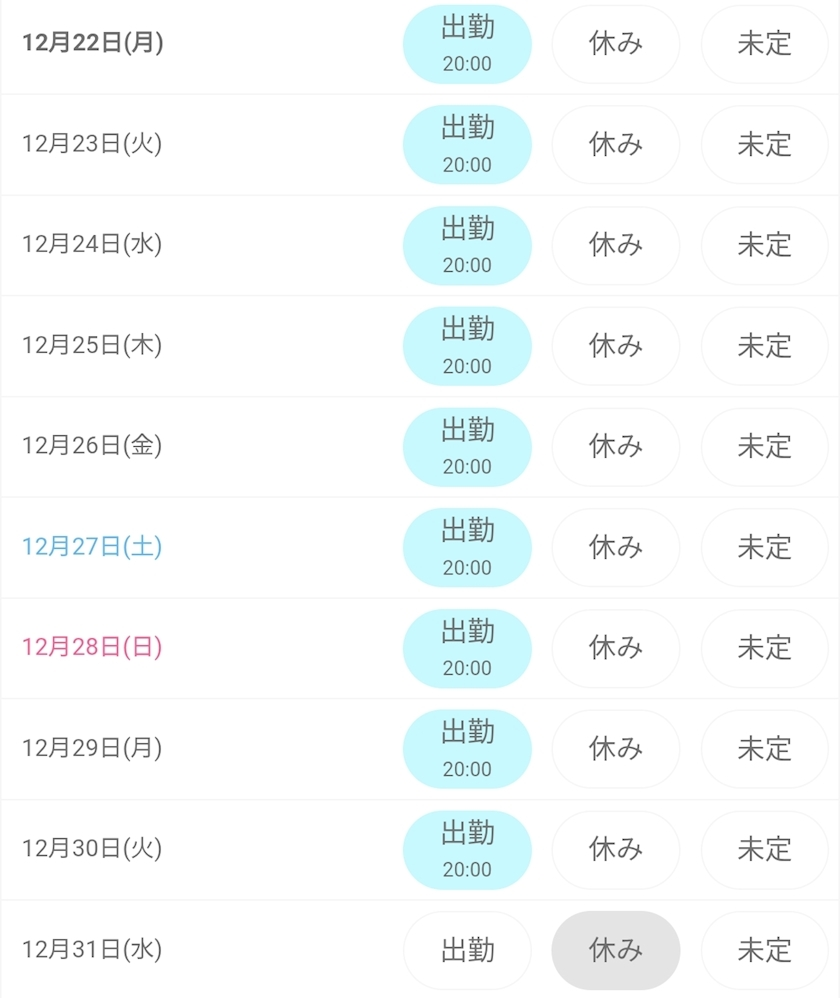Mark 12月23日(火) as 休み
Viewport: 840px width, 998px height.
coord(616,145)
